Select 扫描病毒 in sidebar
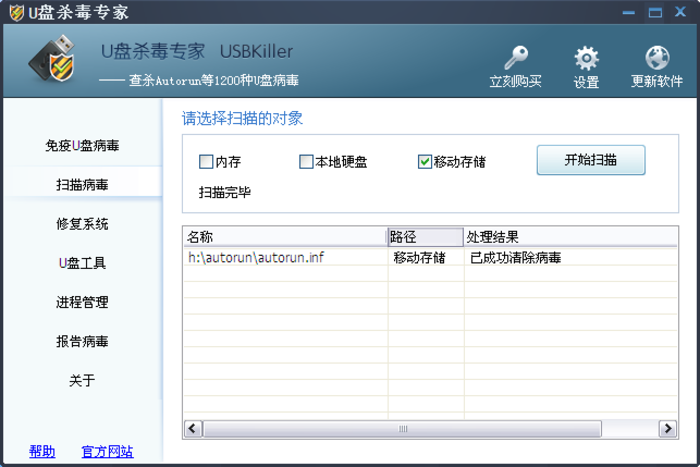 [x=82, y=184]
